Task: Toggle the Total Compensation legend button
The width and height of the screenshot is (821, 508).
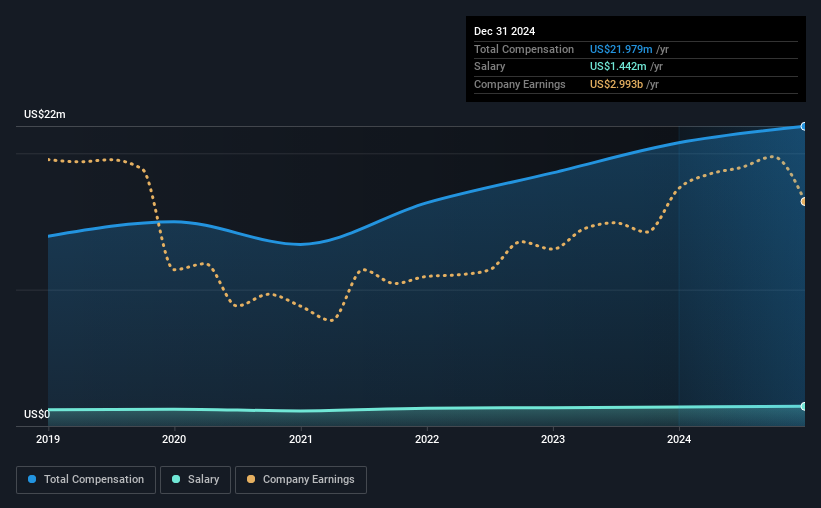Action: pos(86,480)
